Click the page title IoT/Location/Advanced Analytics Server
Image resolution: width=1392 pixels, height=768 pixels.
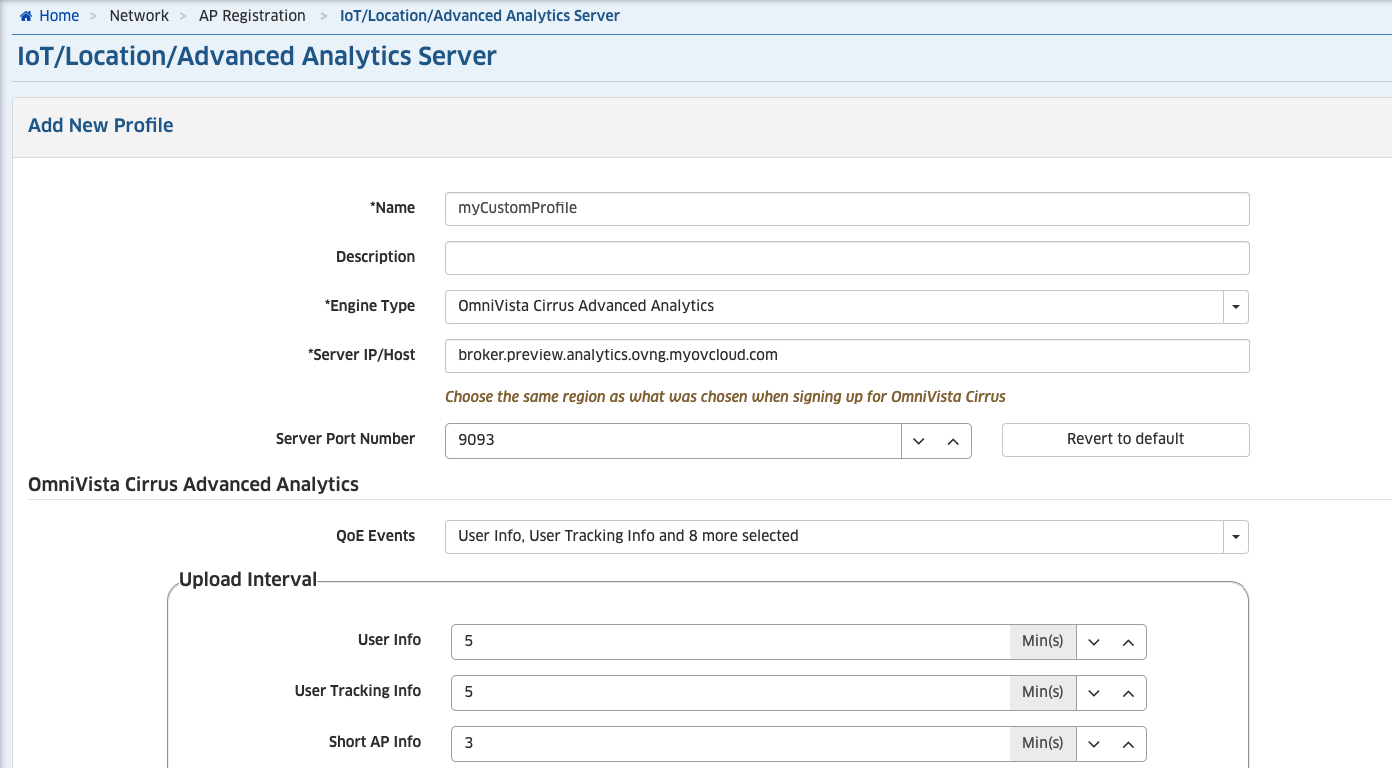pos(257,57)
